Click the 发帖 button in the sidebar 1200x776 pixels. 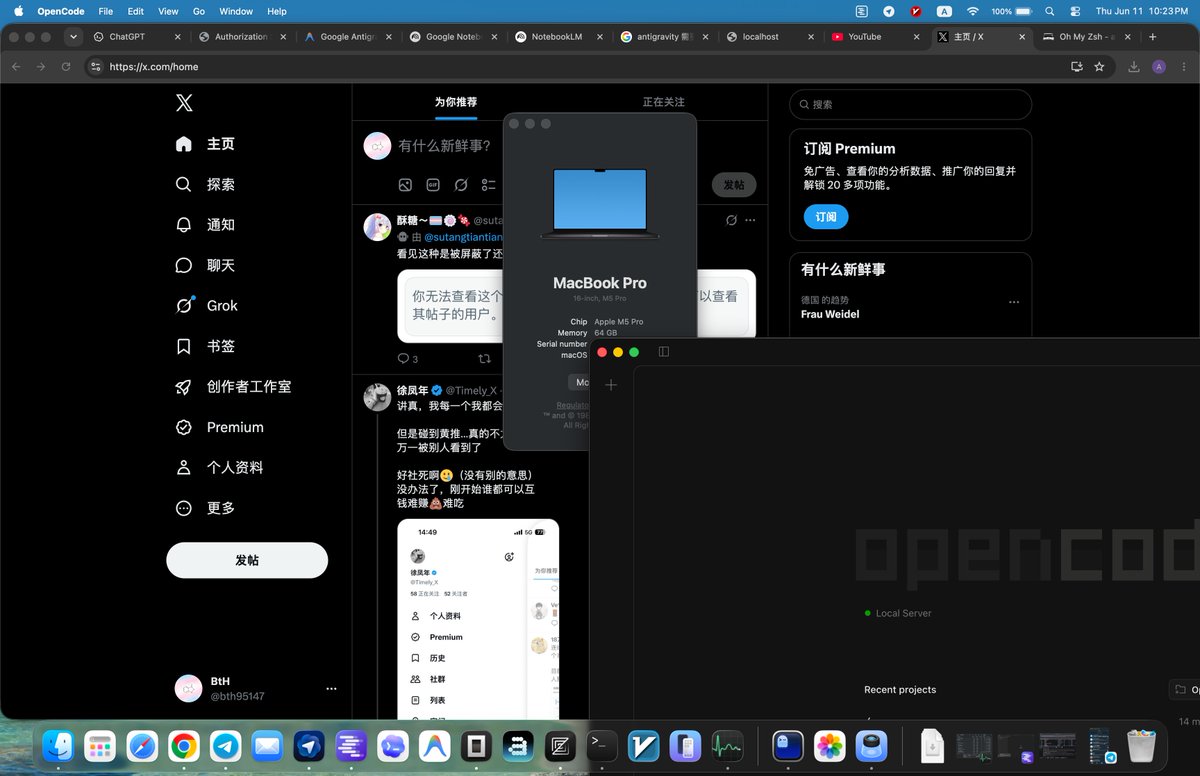click(x=247, y=561)
